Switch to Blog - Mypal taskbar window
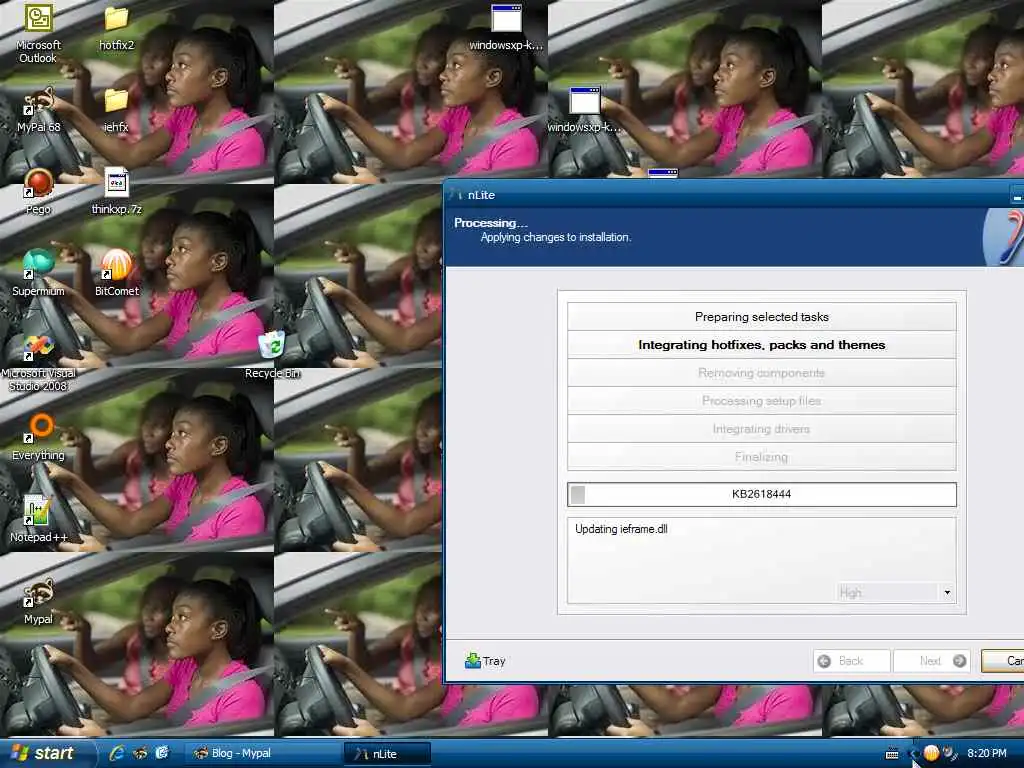This screenshot has height=768, width=1024. (x=261, y=754)
